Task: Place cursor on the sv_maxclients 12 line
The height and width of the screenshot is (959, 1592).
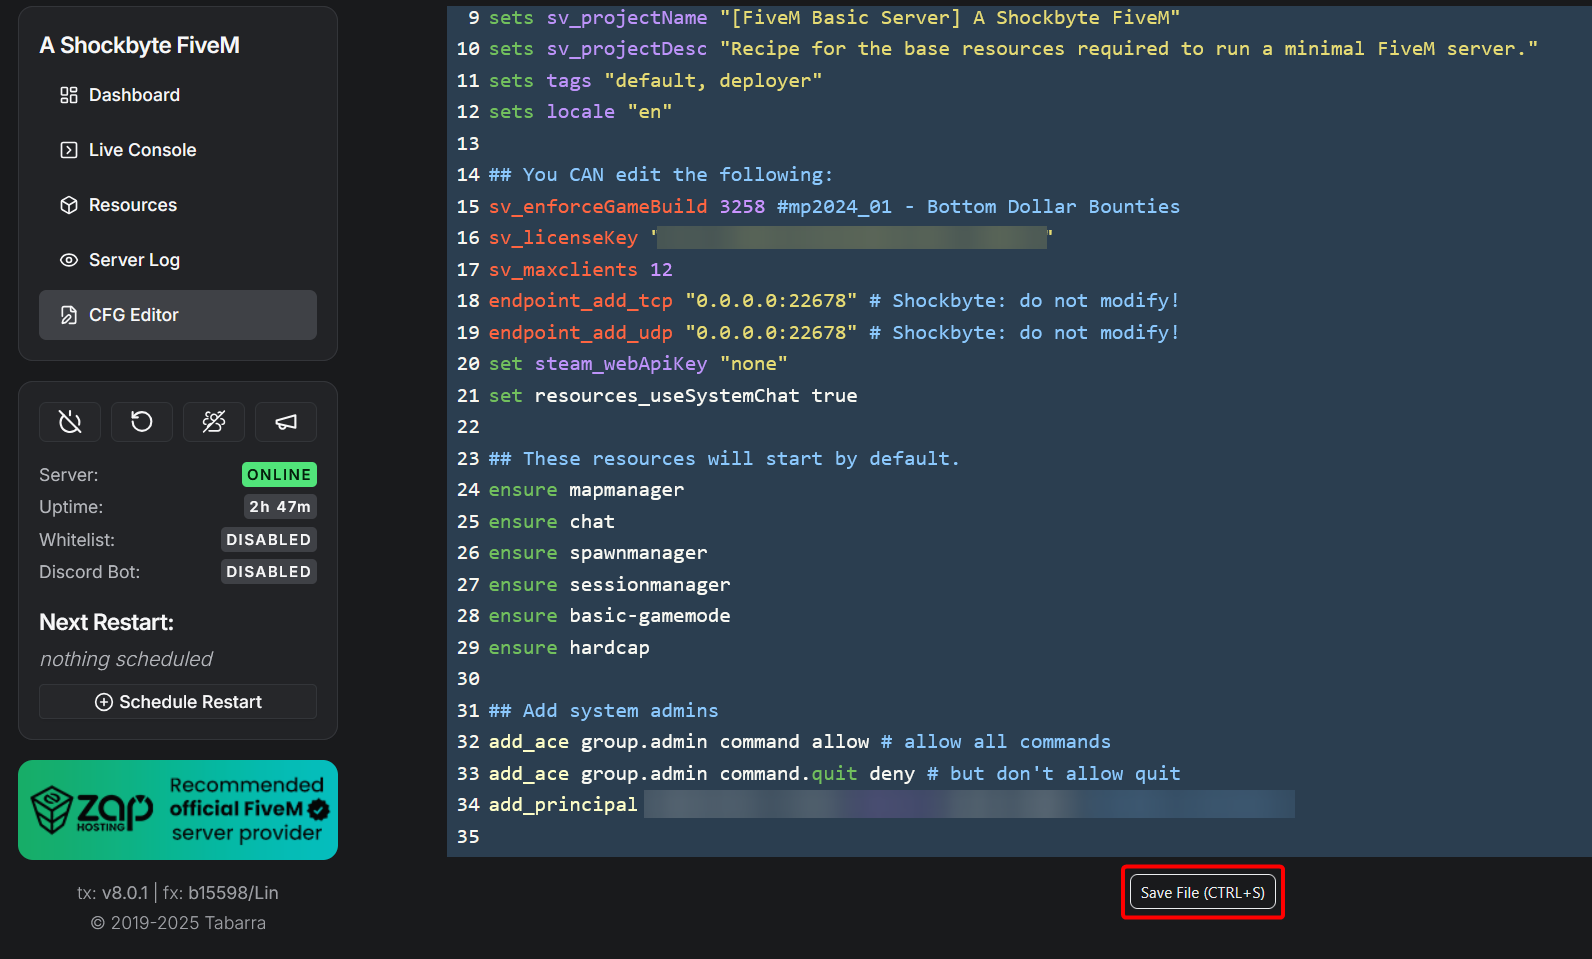Action: [580, 270]
